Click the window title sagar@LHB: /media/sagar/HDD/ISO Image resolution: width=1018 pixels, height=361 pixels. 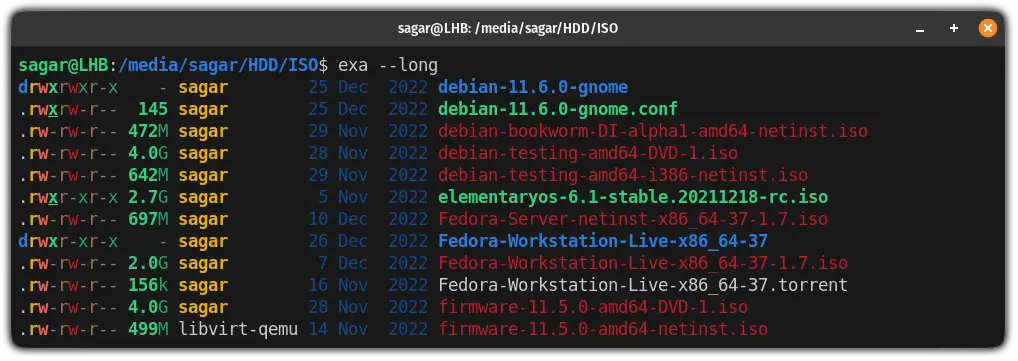pos(508,29)
